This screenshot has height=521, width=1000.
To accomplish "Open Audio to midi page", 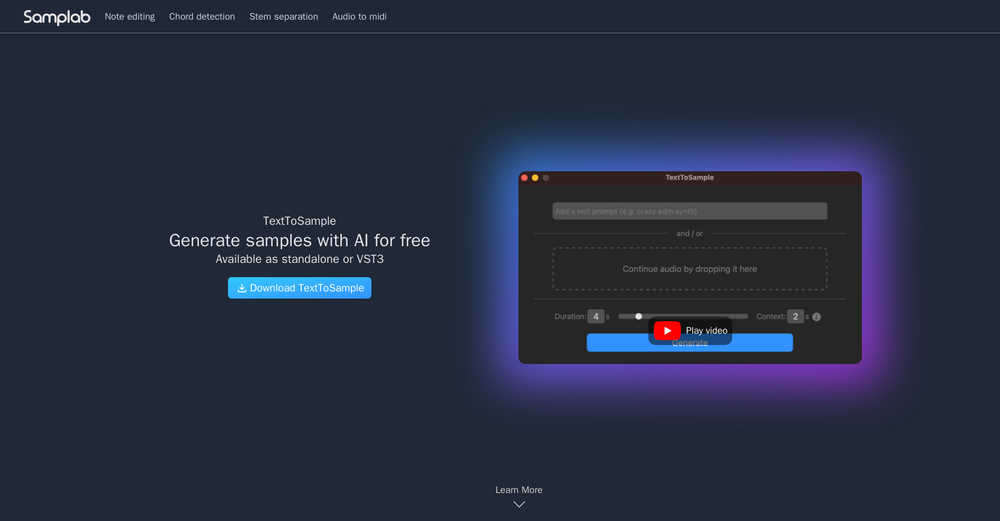I will tap(359, 17).
